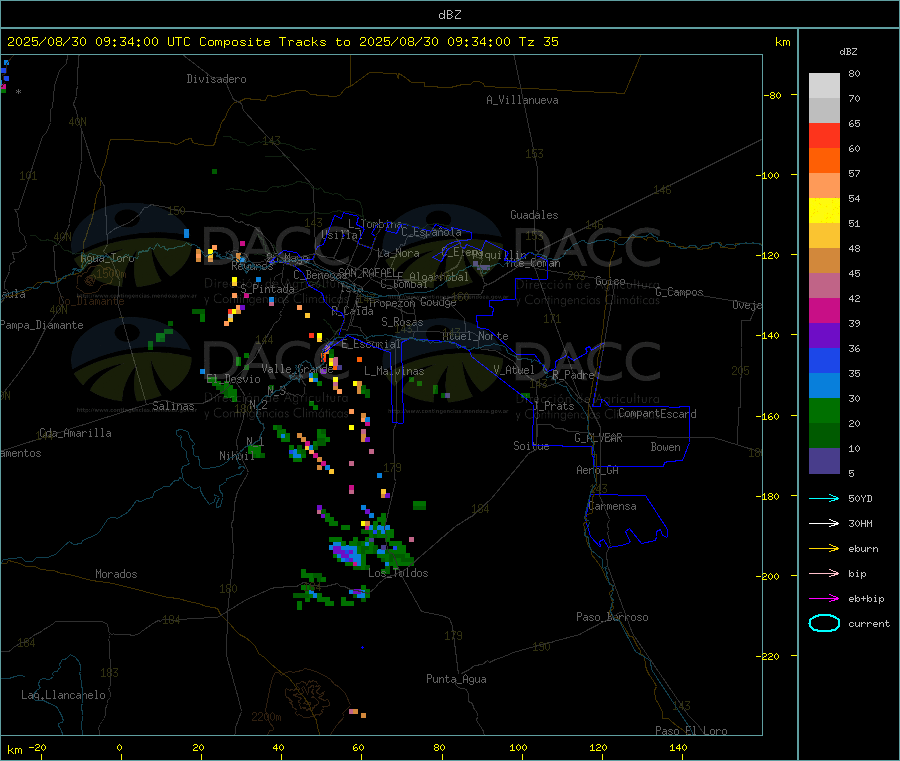This screenshot has width=900, height=761.
Task: Click the cyan current ellipse legend
Action: 824,623
